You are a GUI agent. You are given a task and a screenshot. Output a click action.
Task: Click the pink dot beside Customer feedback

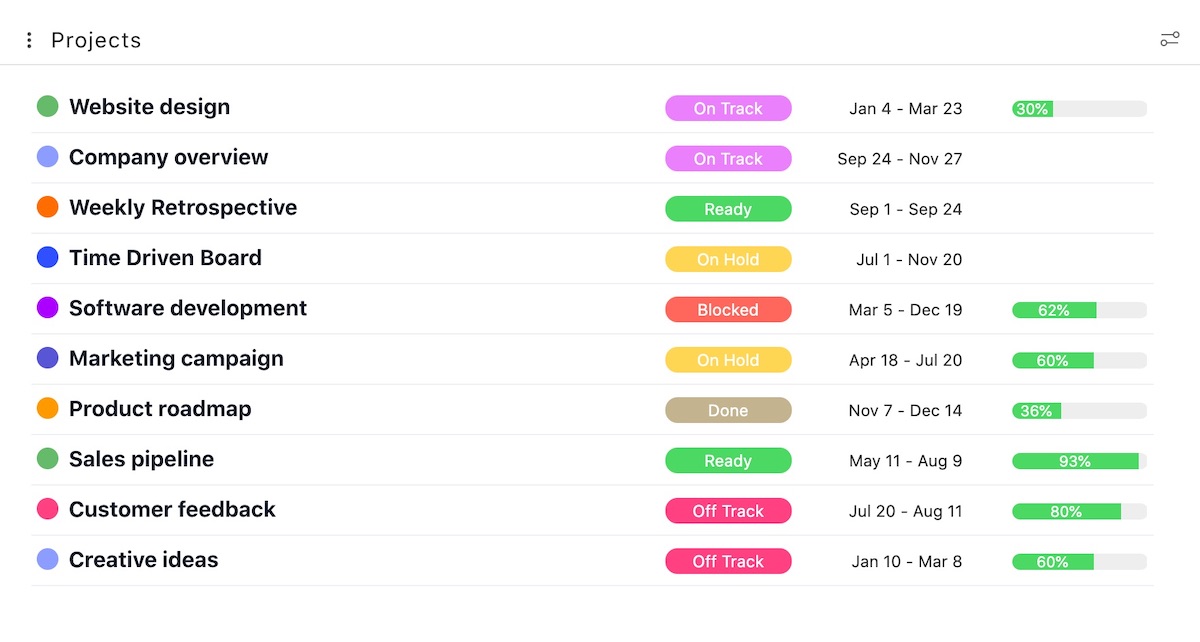[47, 509]
